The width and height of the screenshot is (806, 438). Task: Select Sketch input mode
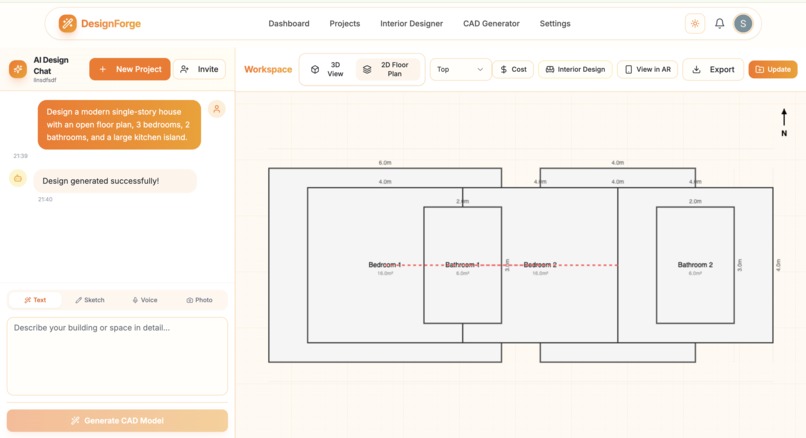pyautogui.click(x=90, y=300)
